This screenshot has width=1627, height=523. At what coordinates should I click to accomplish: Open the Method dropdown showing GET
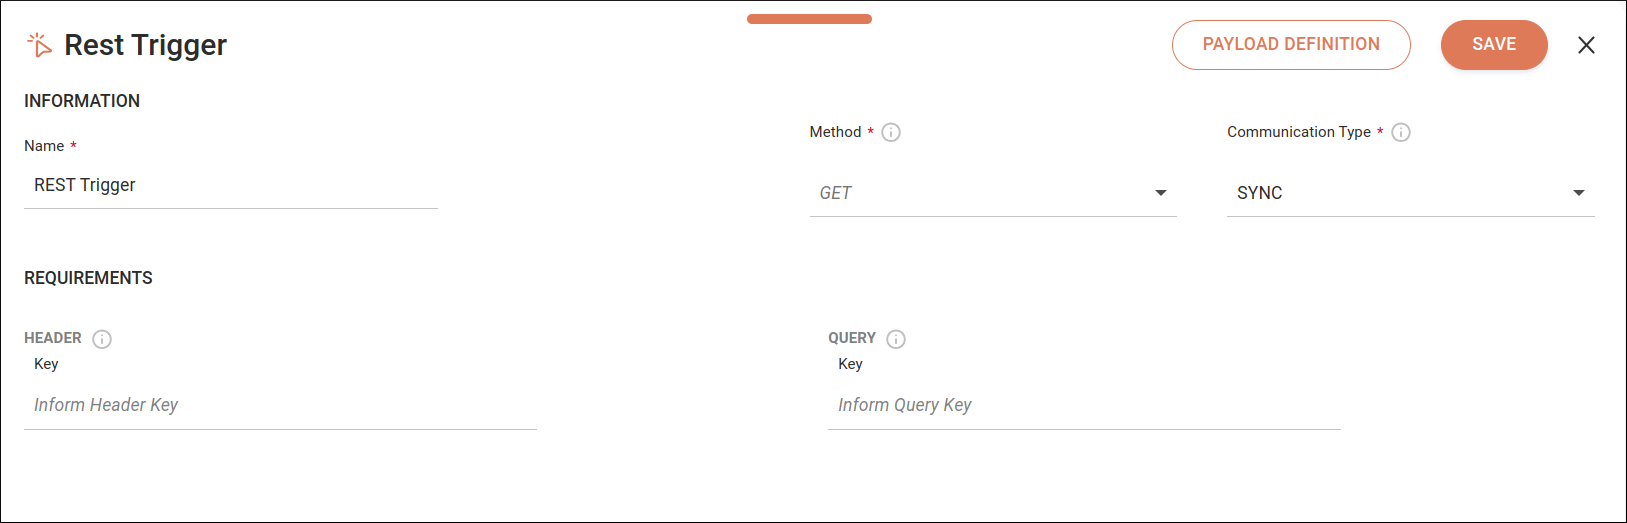coord(980,193)
